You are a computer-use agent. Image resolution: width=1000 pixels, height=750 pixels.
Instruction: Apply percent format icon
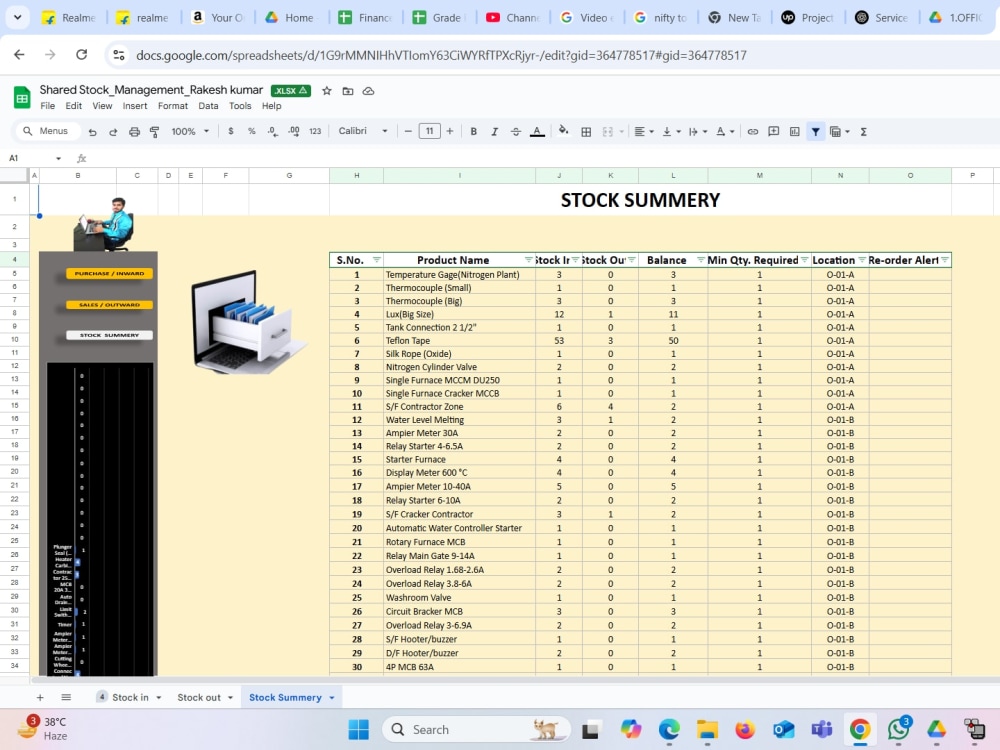[252, 131]
